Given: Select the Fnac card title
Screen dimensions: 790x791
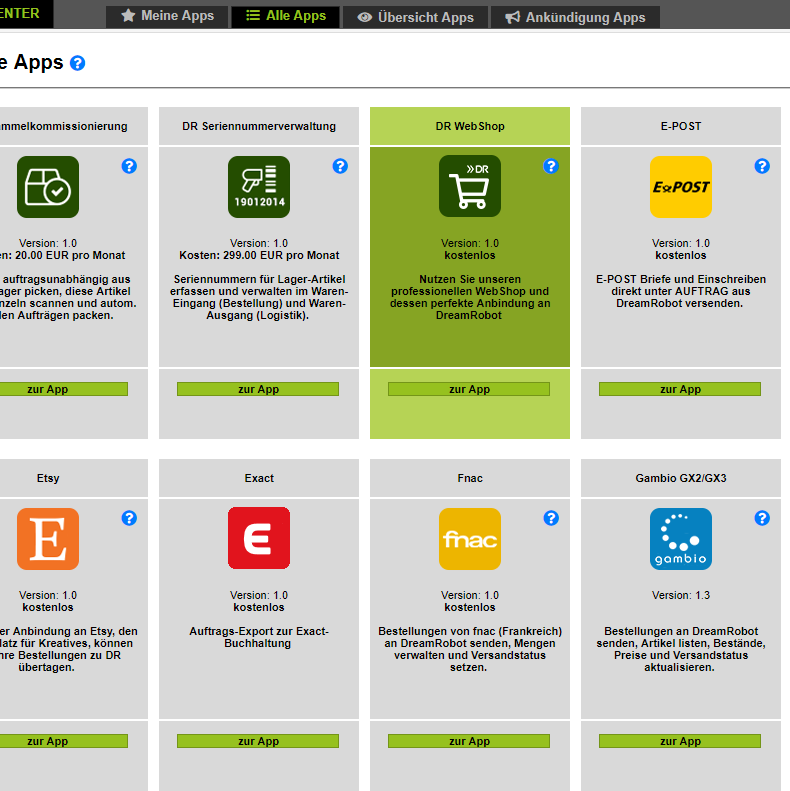Looking at the screenshot, I should pos(470,478).
